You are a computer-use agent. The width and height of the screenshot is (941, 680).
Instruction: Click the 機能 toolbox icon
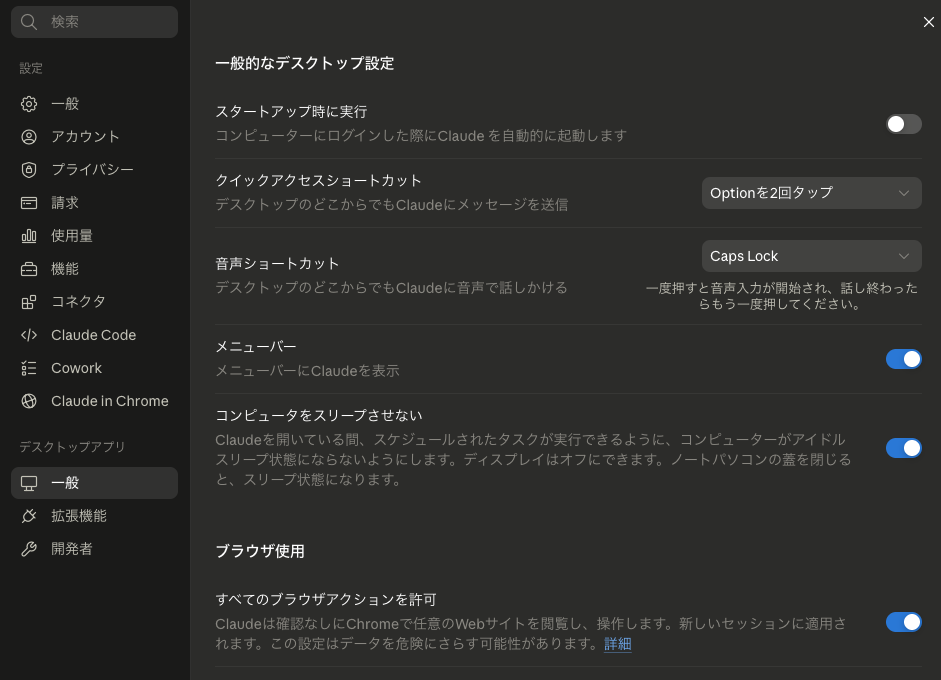[x=29, y=269]
